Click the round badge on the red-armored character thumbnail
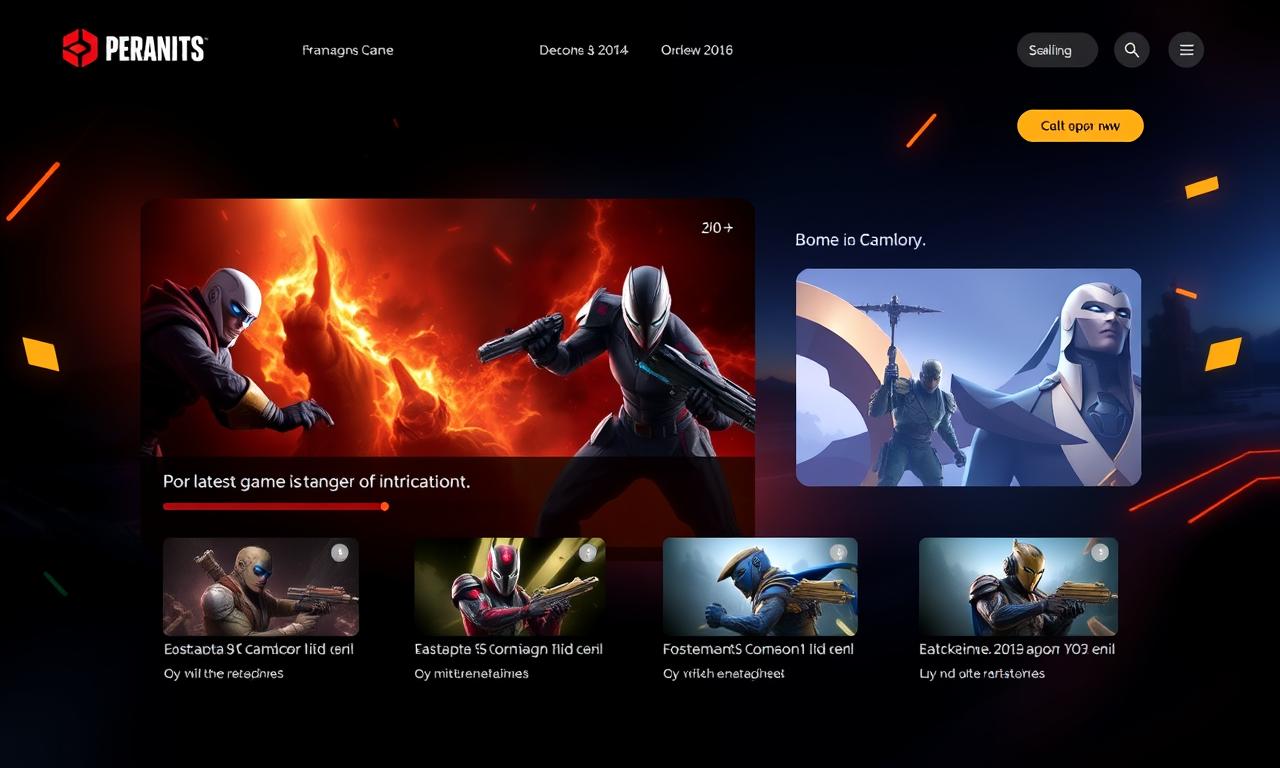 [x=587, y=552]
